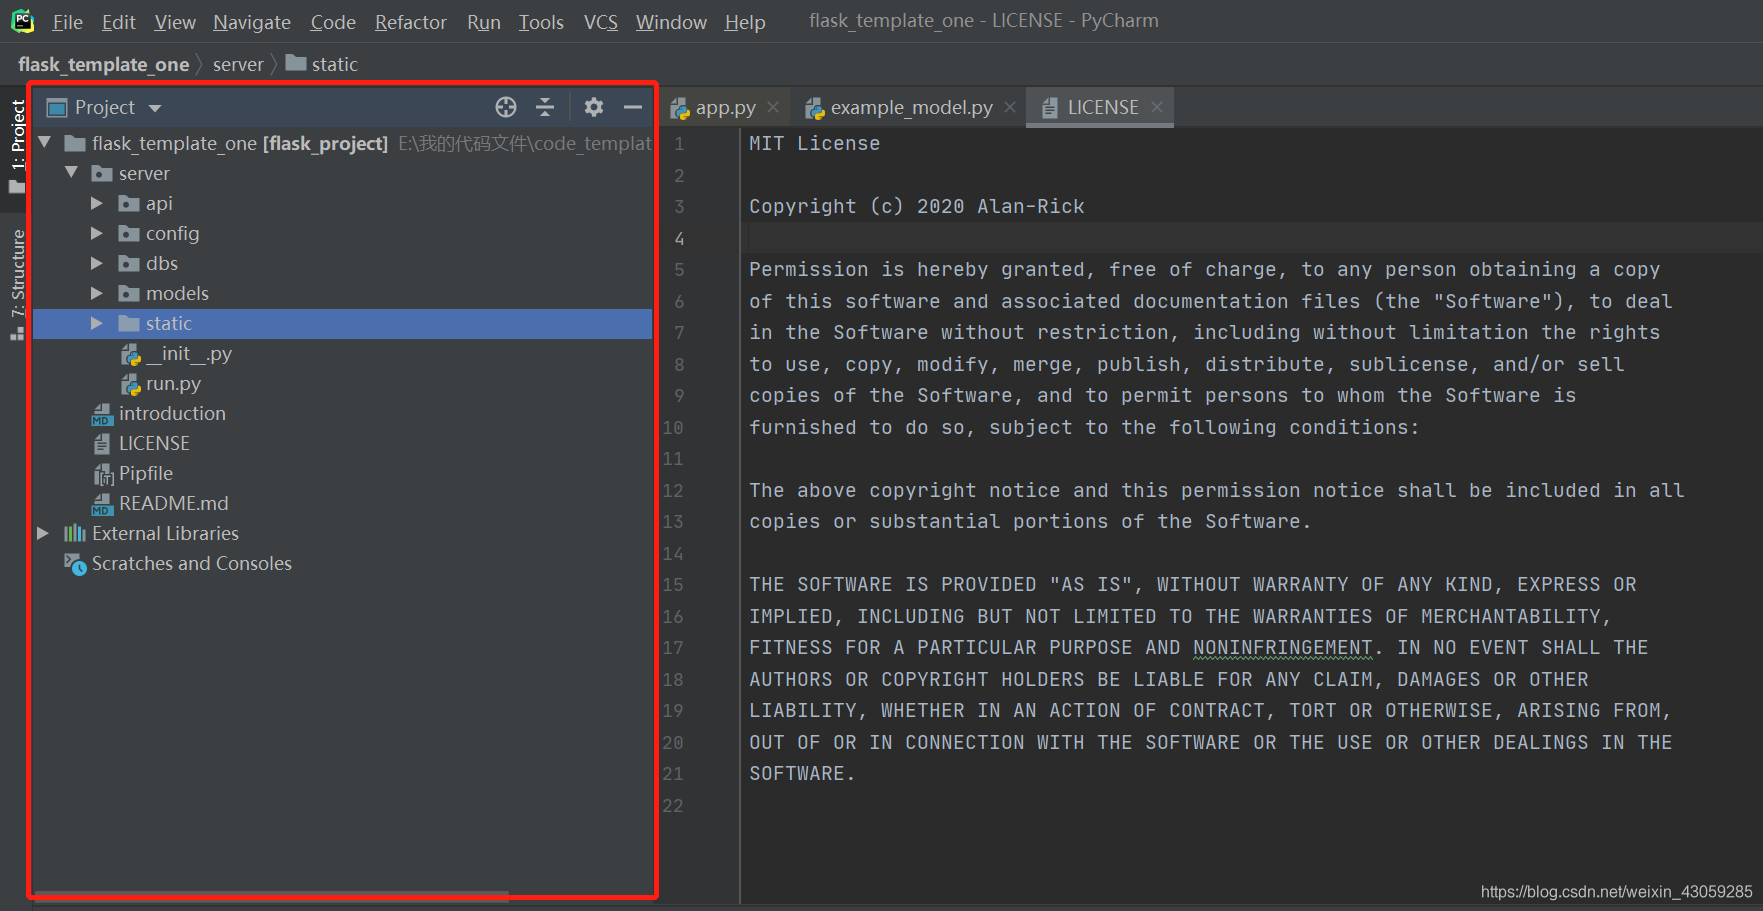
Task: Click the static folder icon in breadcrumb
Action: pyautogui.click(x=296, y=63)
